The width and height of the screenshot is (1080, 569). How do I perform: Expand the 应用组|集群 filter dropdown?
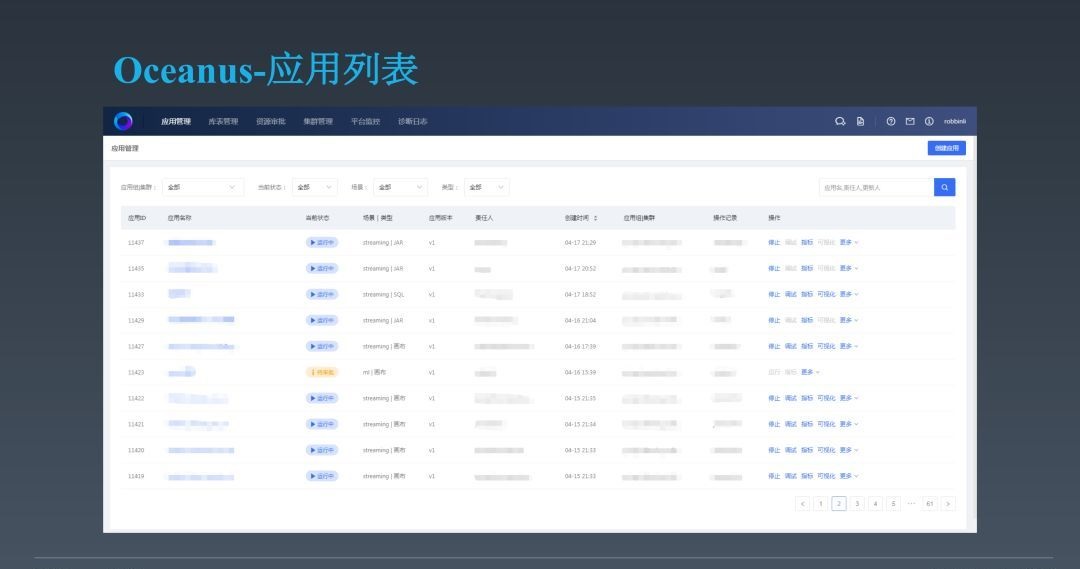pos(202,187)
